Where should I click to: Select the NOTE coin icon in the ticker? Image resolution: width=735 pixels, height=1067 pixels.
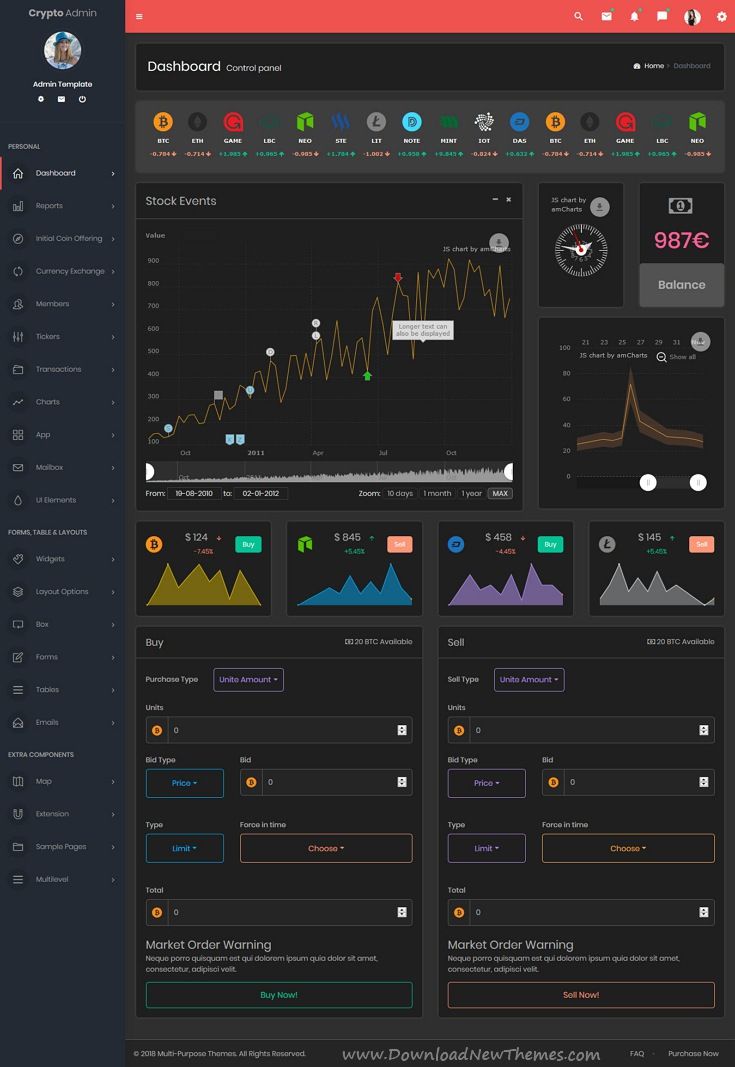pyautogui.click(x=412, y=122)
